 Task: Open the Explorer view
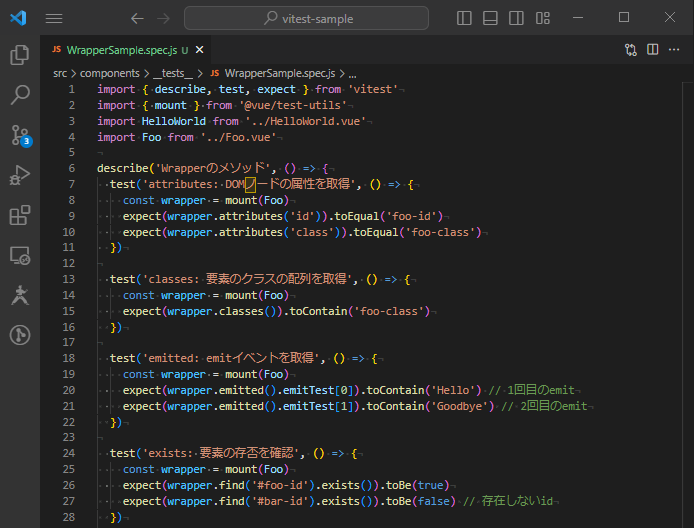(20, 54)
